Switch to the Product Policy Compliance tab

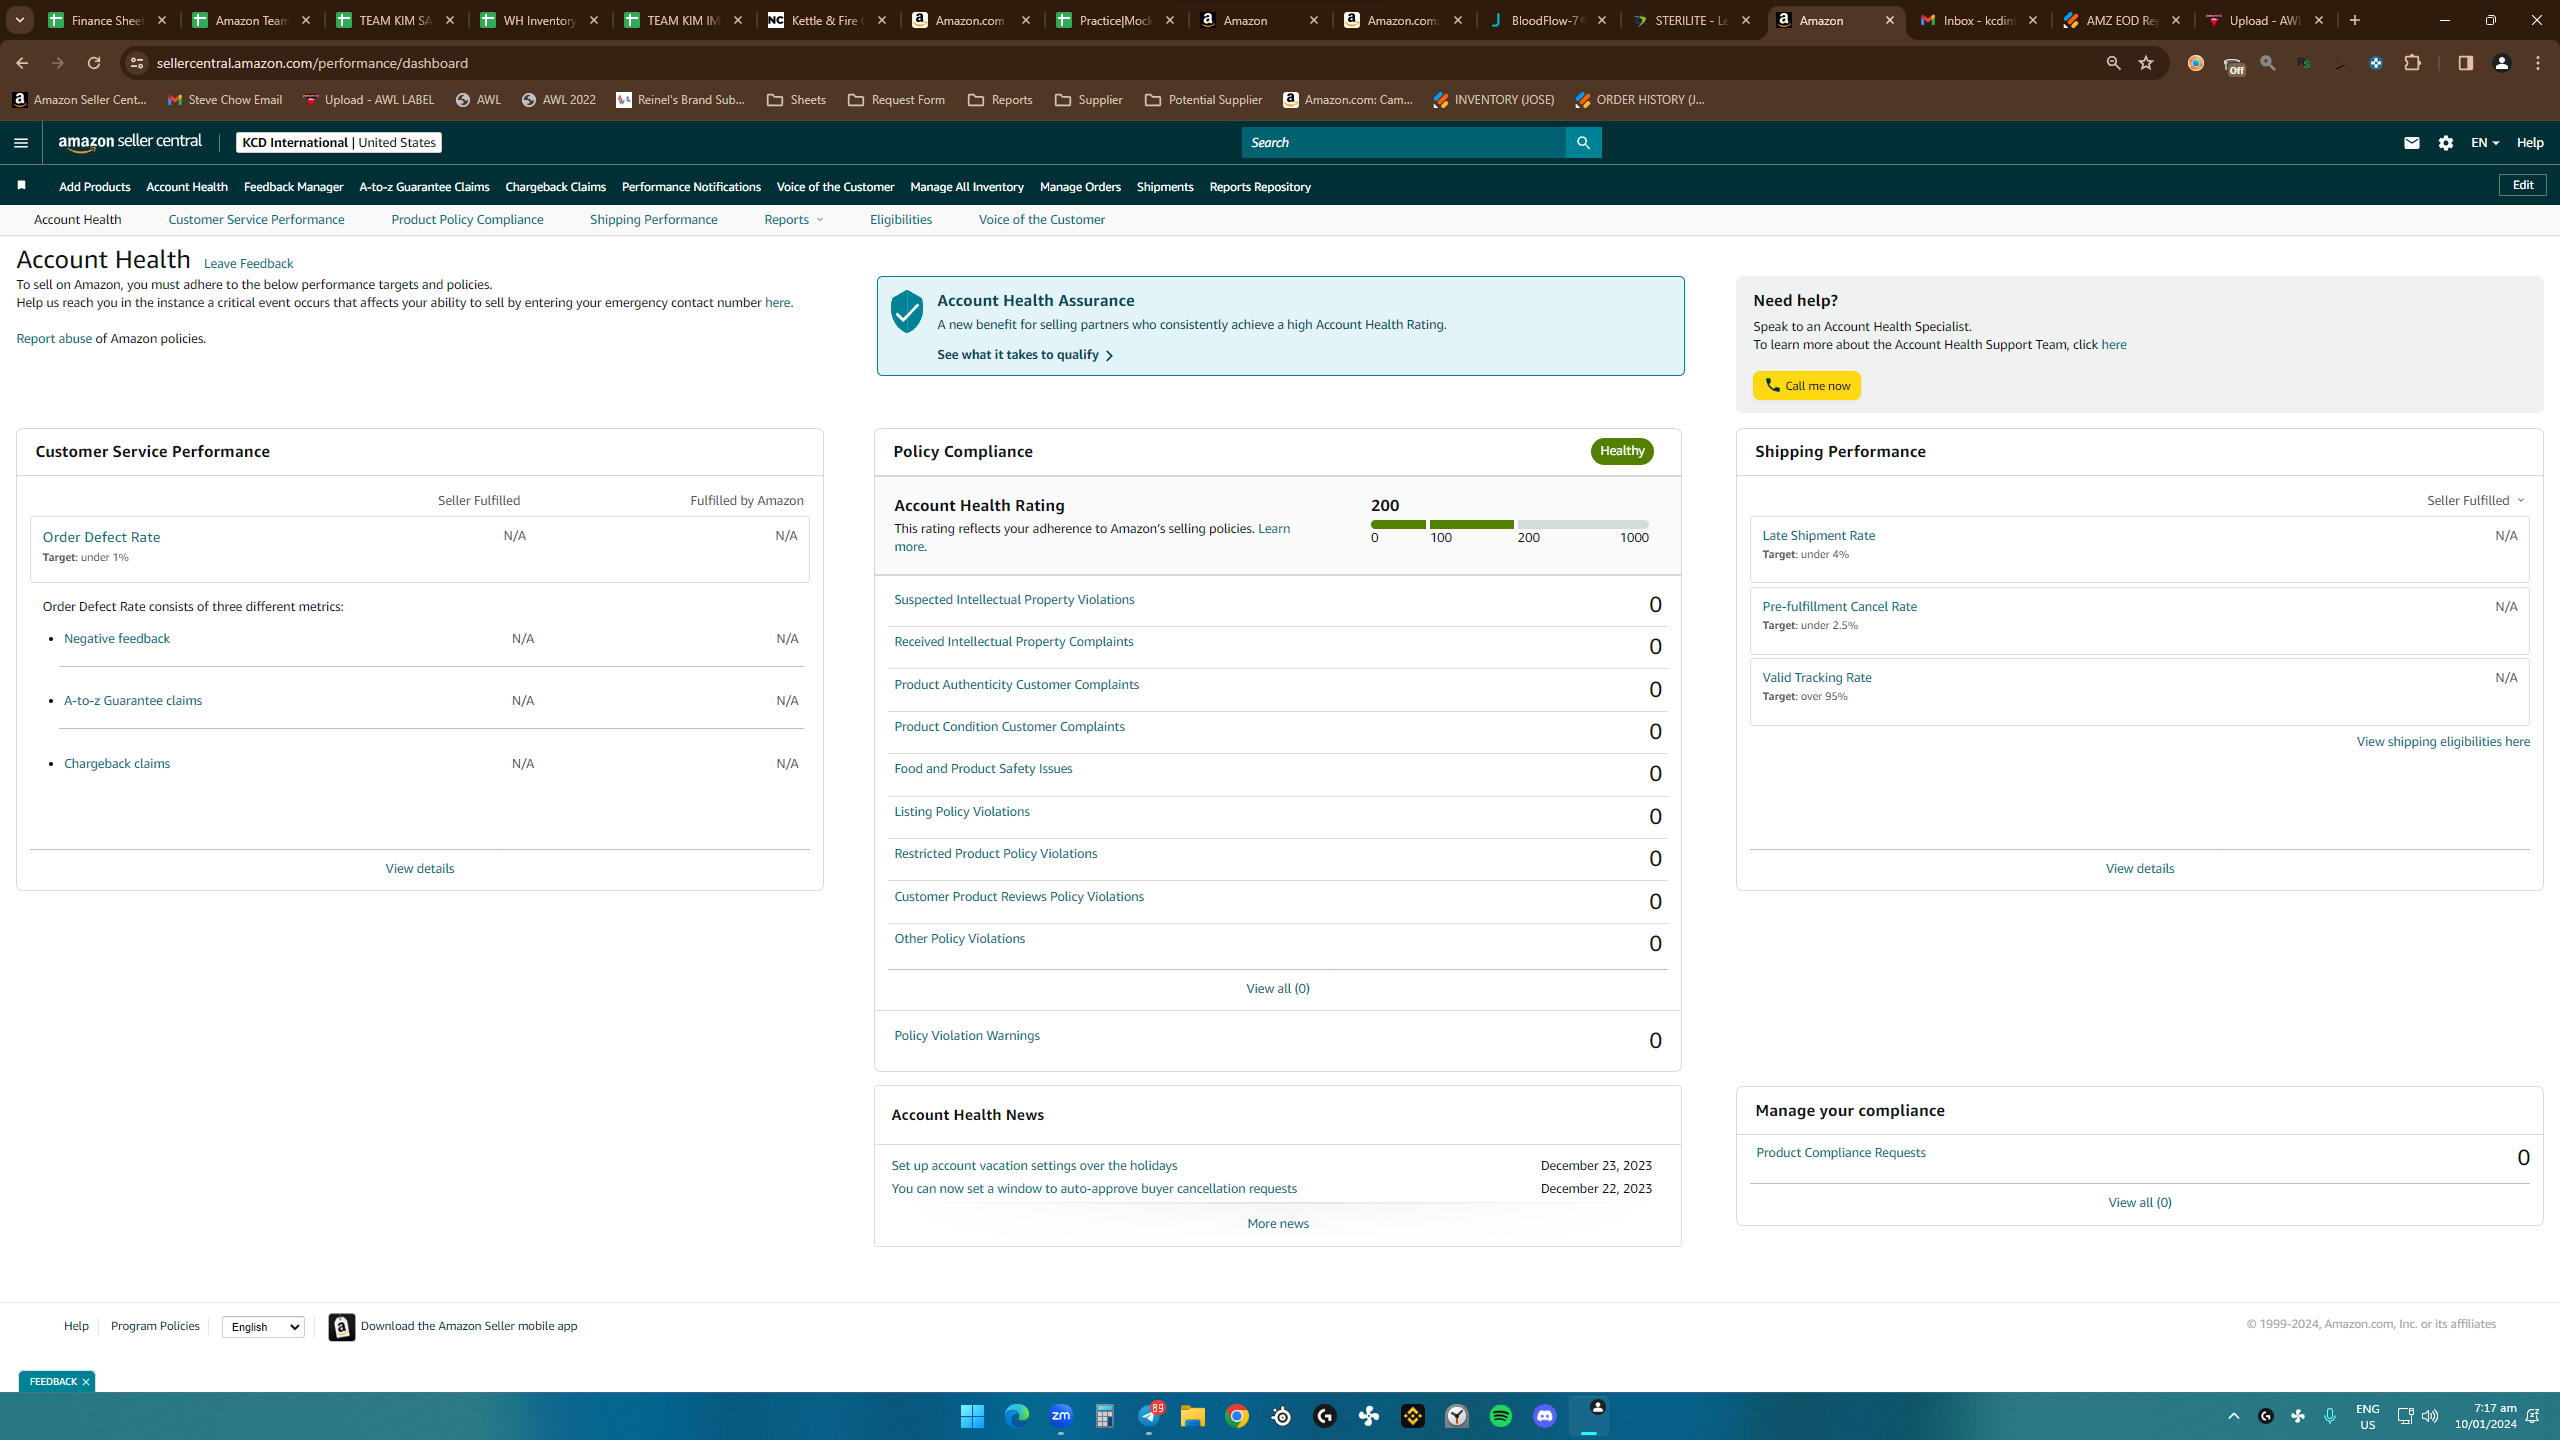pyautogui.click(x=467, y=220)
